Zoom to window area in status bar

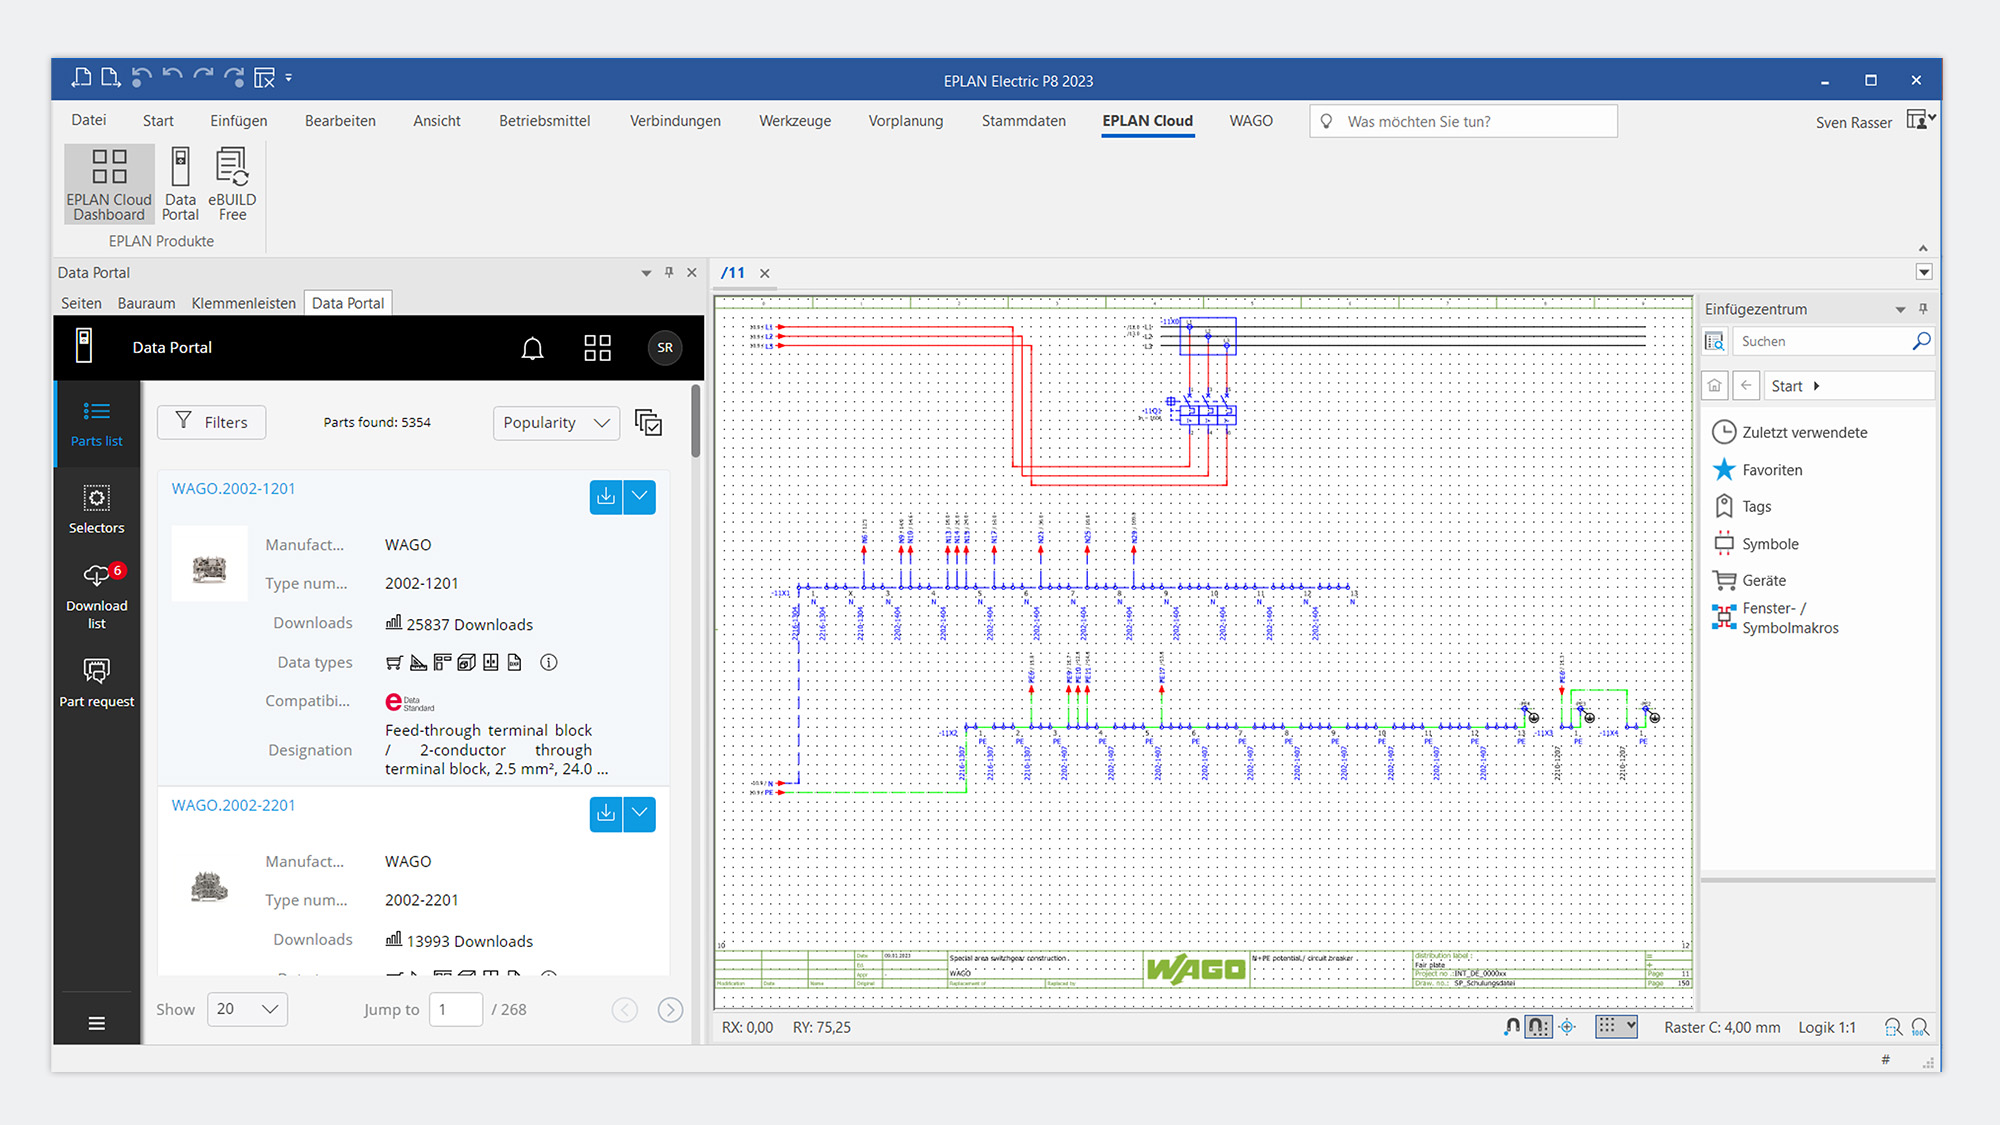click(x=1892, y=1027)
